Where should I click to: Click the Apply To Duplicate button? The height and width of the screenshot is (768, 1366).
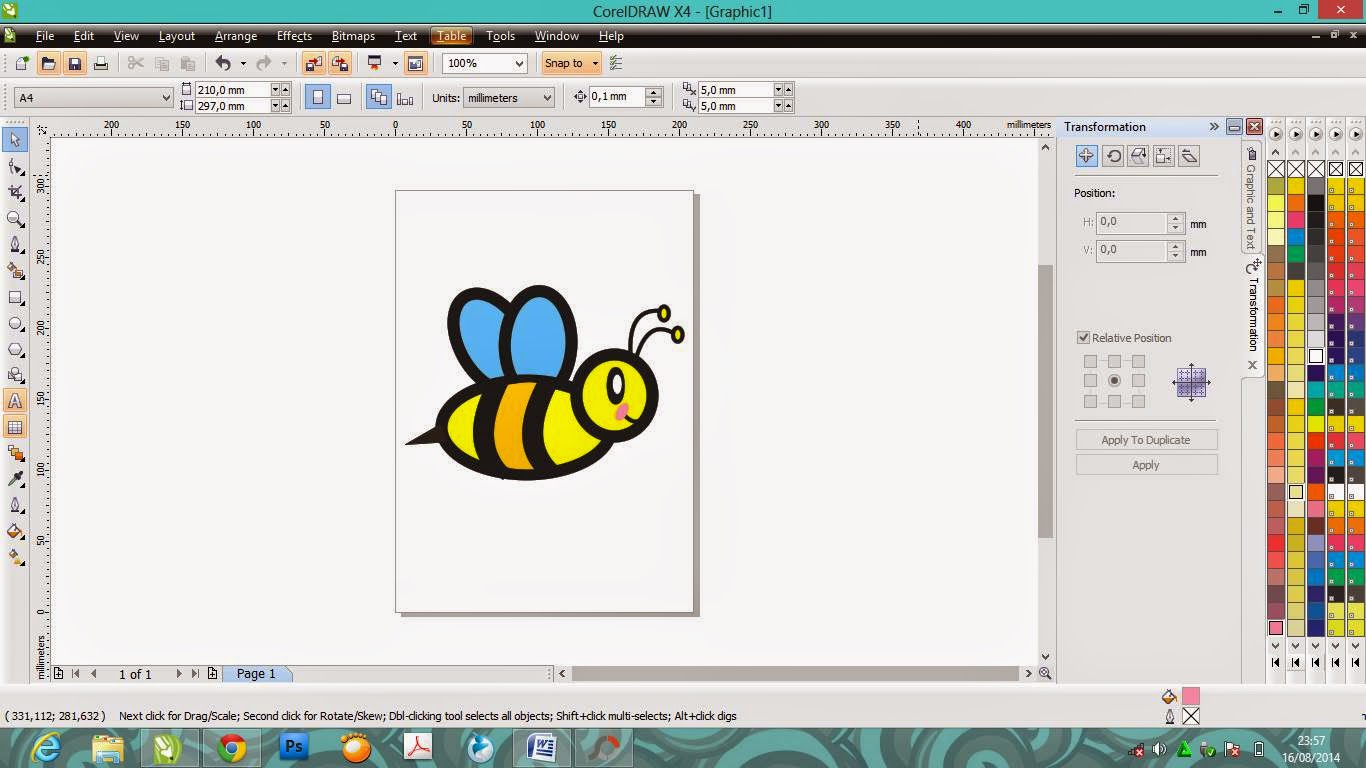(1146, 439)
